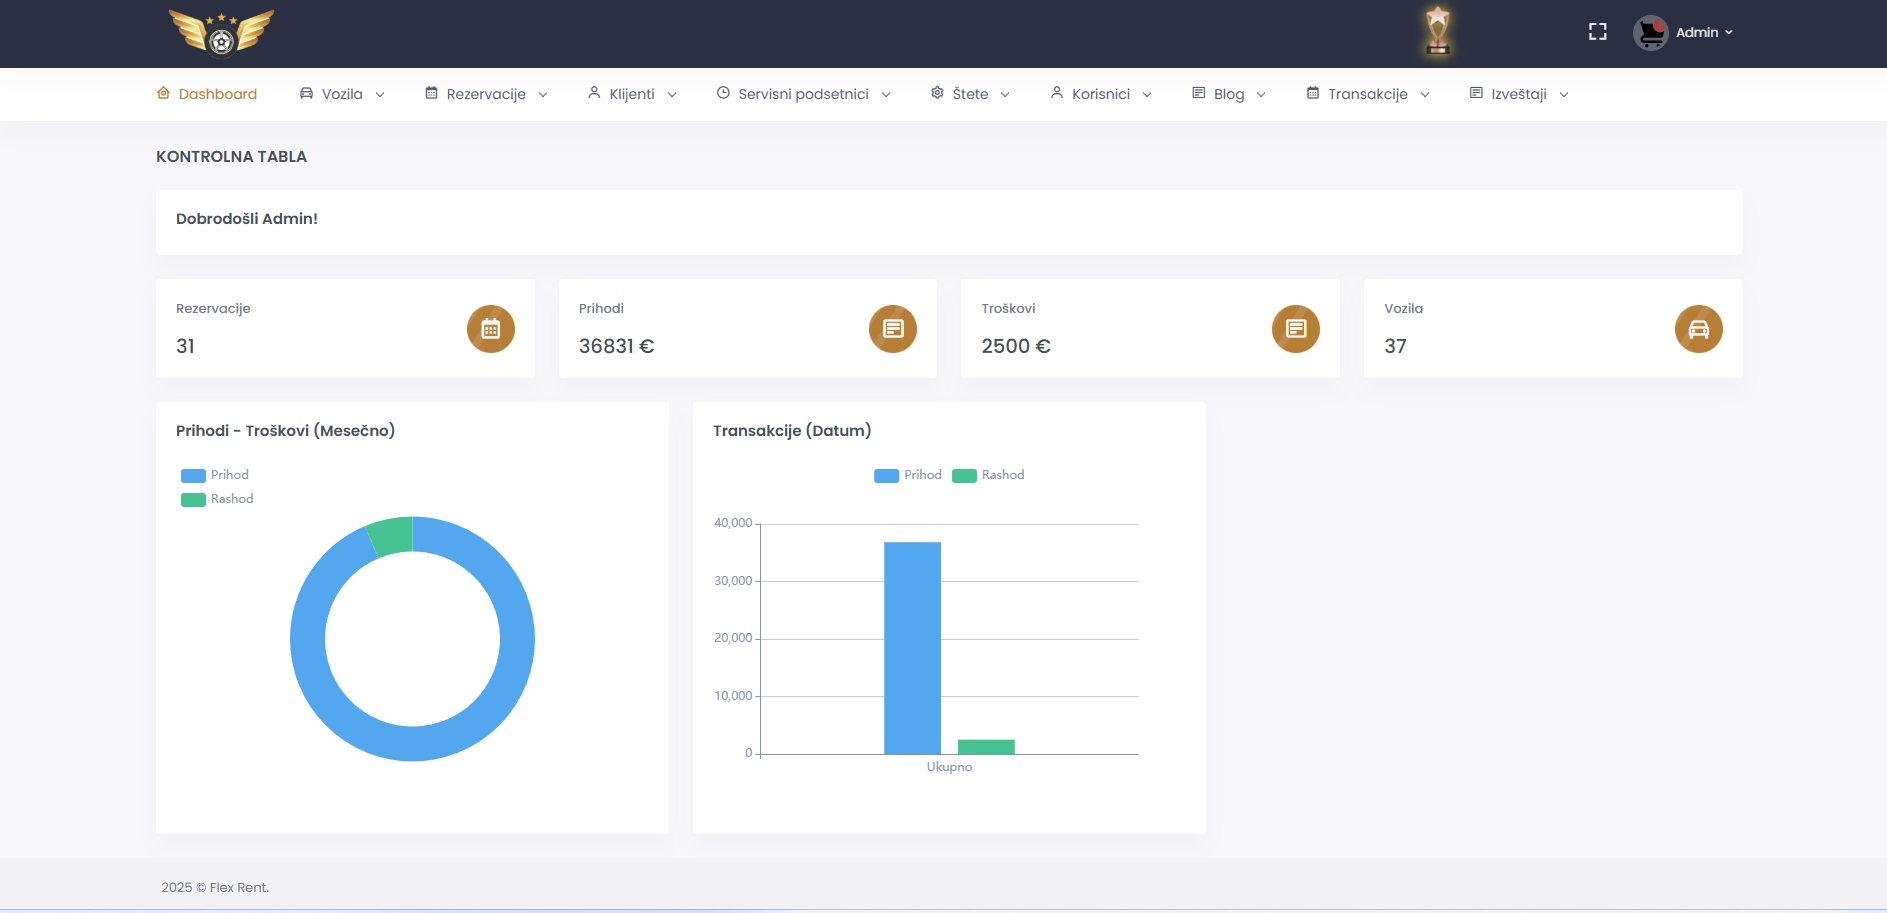This screenshot has height=913, width=1887.
Task: Click the calendar icon in Rezervacije card
Action: pyautogui.click(x=490, y=329)
